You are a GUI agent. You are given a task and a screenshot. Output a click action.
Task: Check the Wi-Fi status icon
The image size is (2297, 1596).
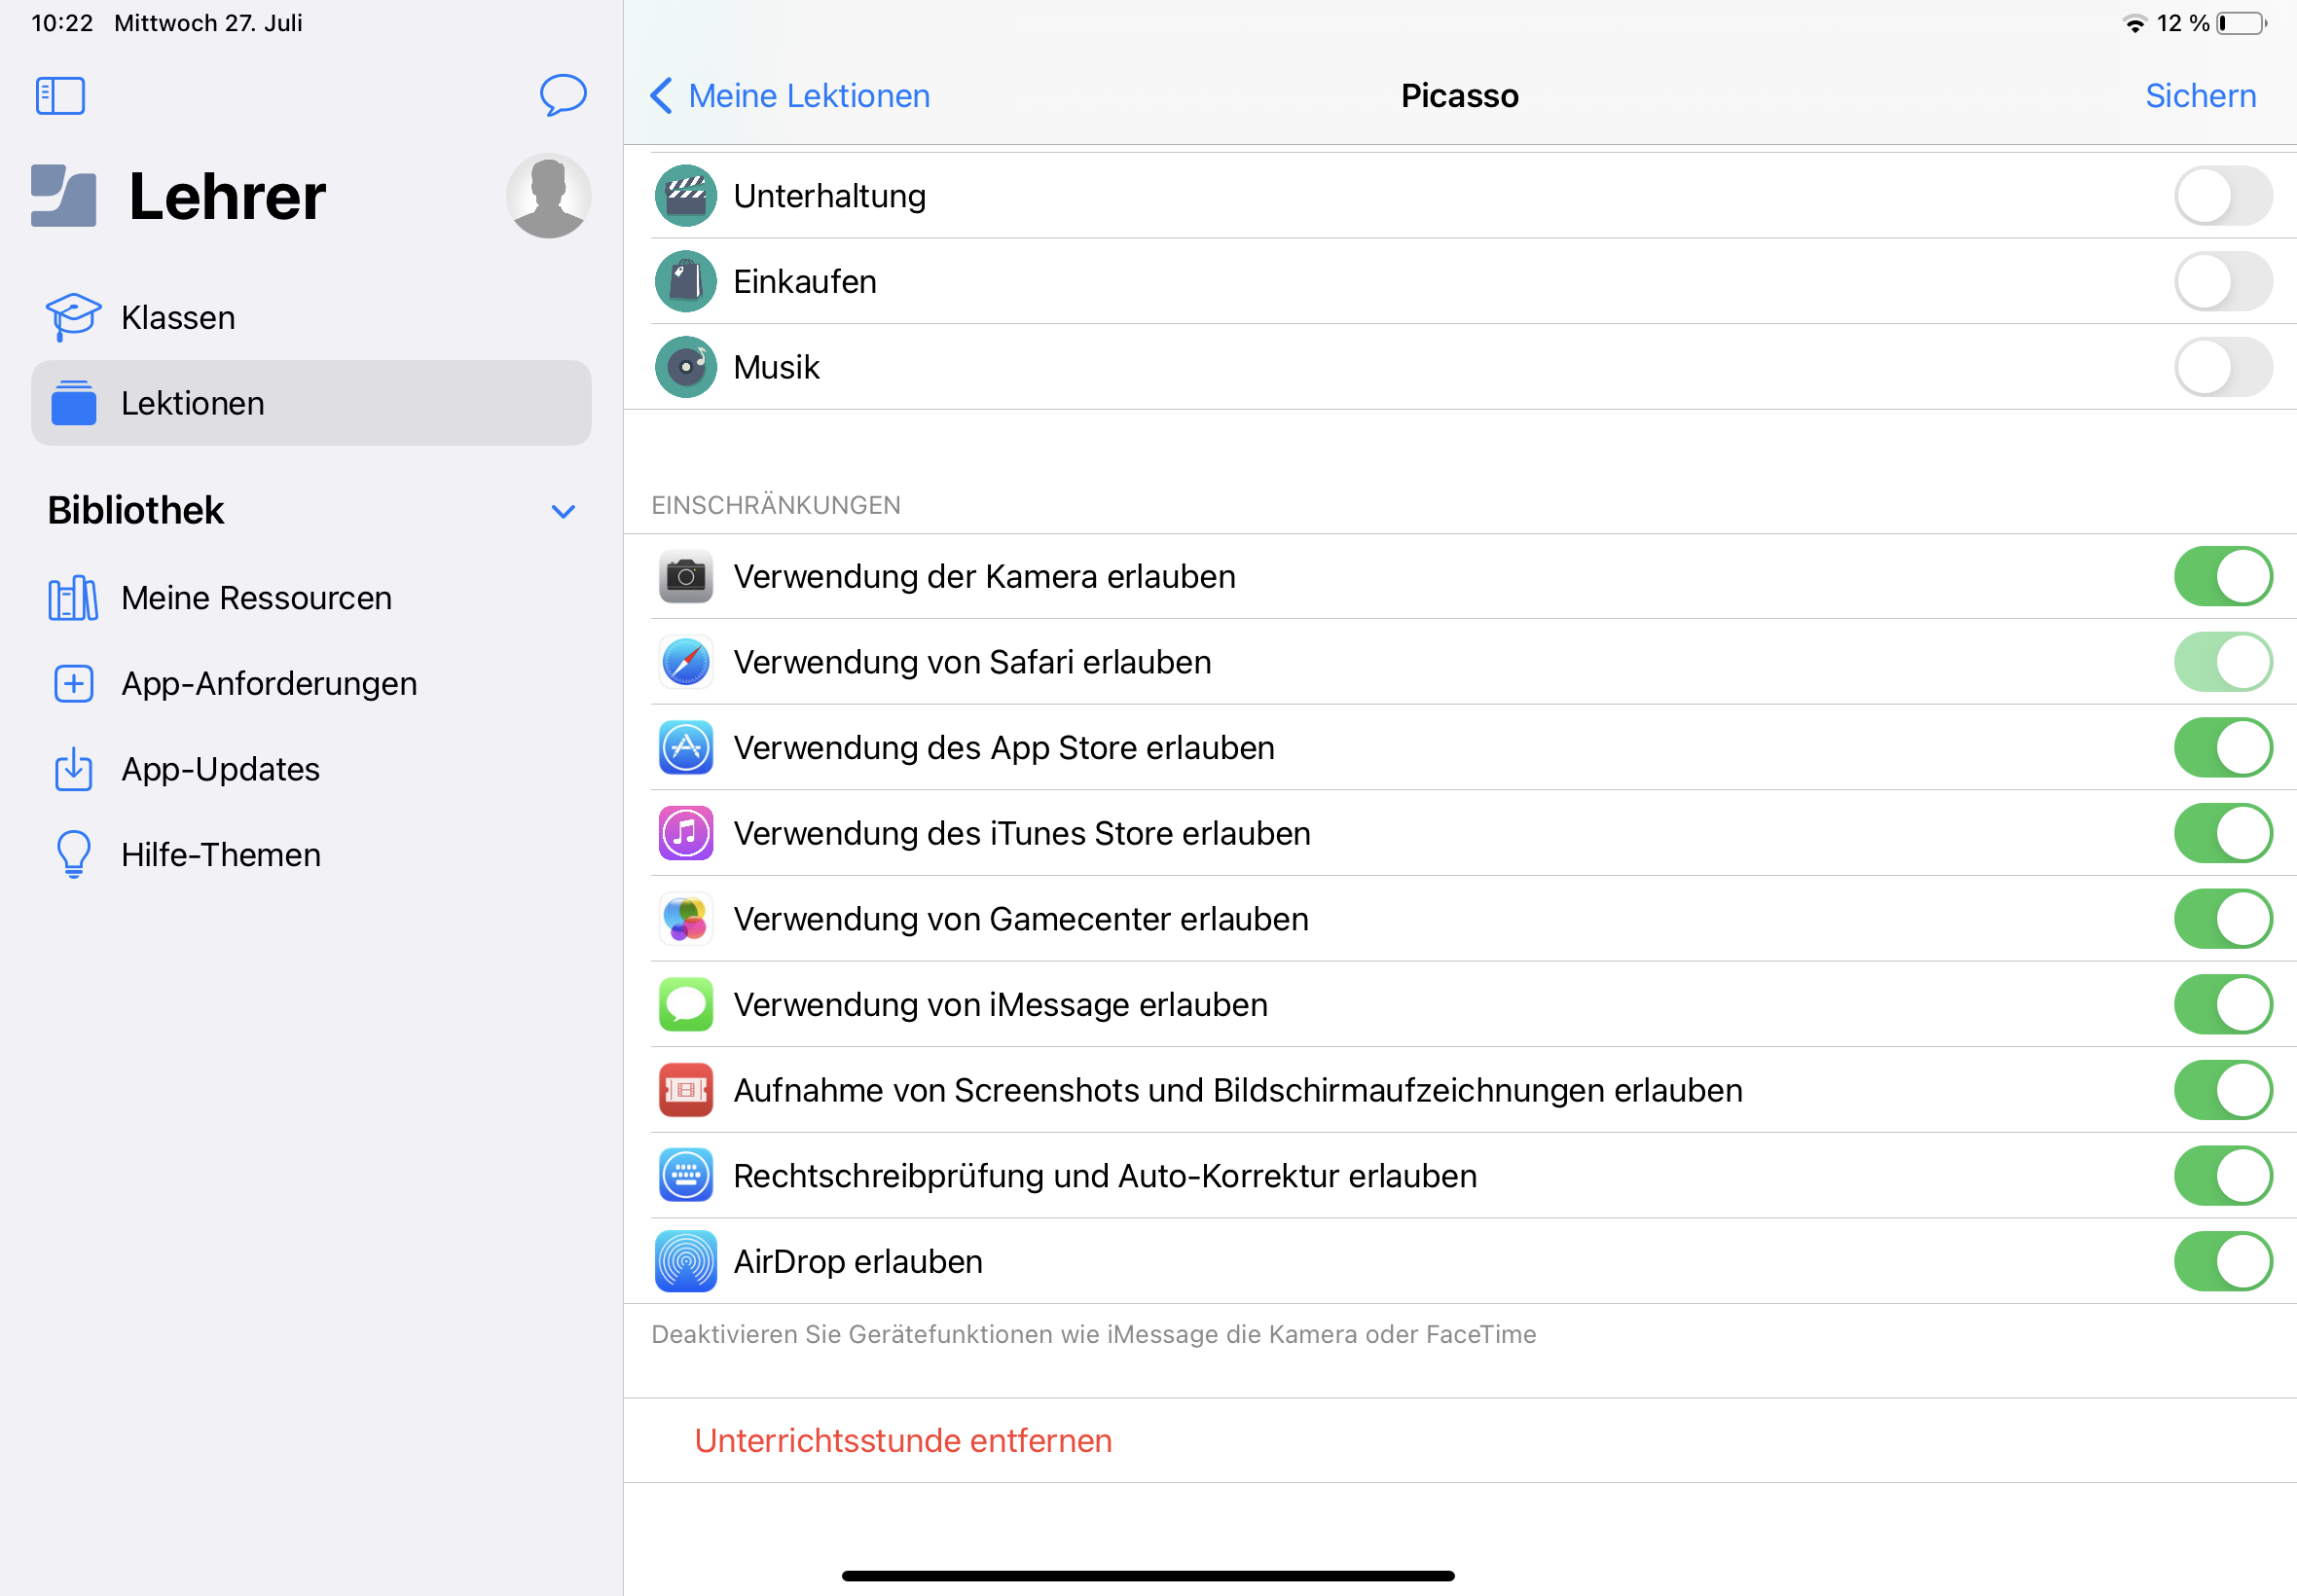click(x=2135, y=23)
